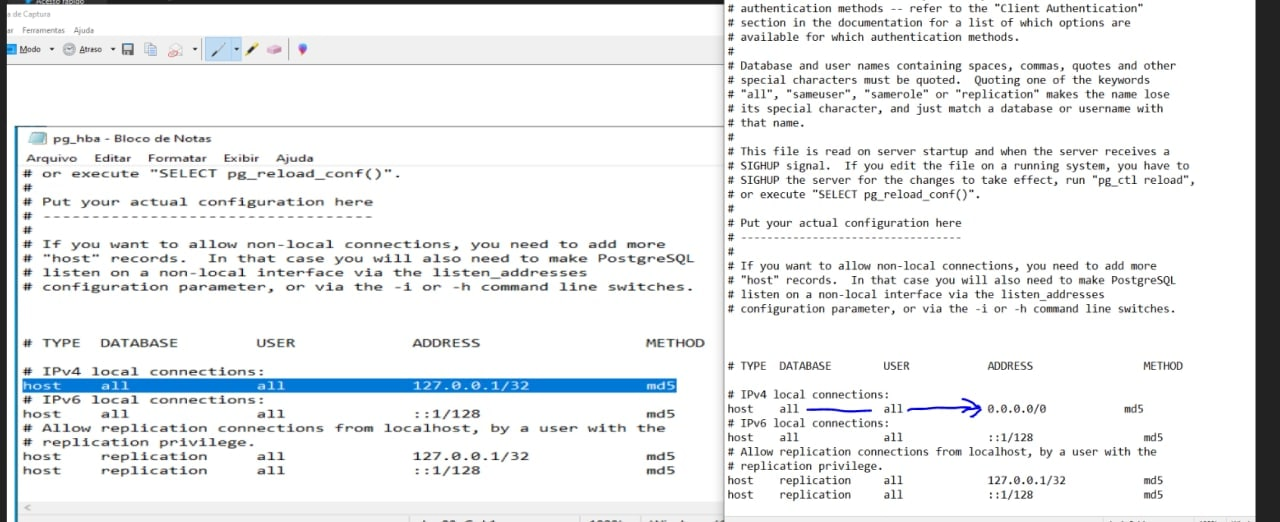This screenshot has height=522, width=1280.
Task: Click '# replication privilege.' line in right editor
Action: (x=805, y=466)
